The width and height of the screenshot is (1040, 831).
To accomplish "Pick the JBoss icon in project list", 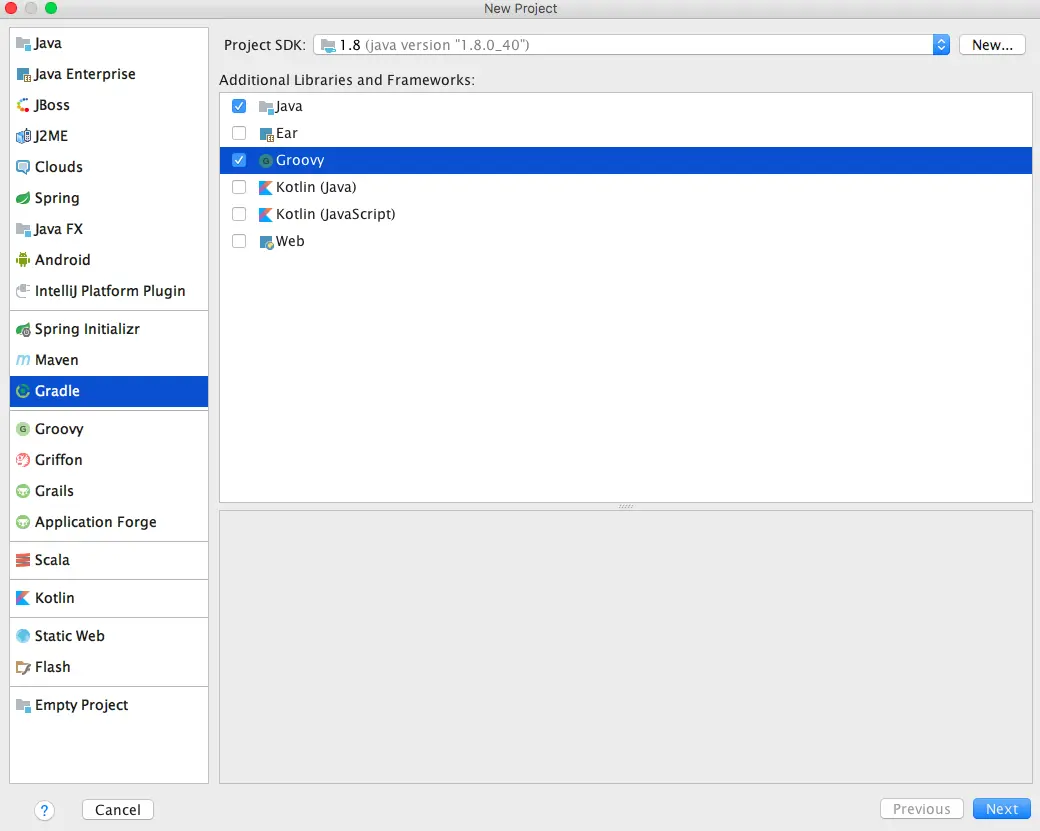I will point(23,105).
